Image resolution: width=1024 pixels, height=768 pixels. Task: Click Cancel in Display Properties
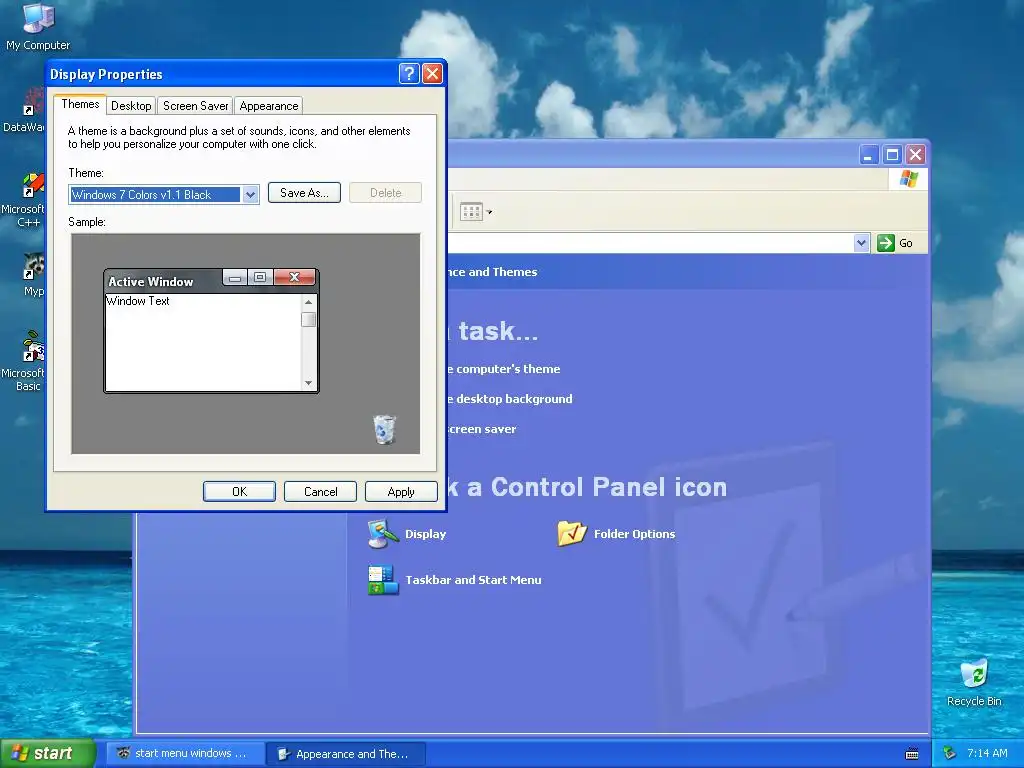coord(320,492)
